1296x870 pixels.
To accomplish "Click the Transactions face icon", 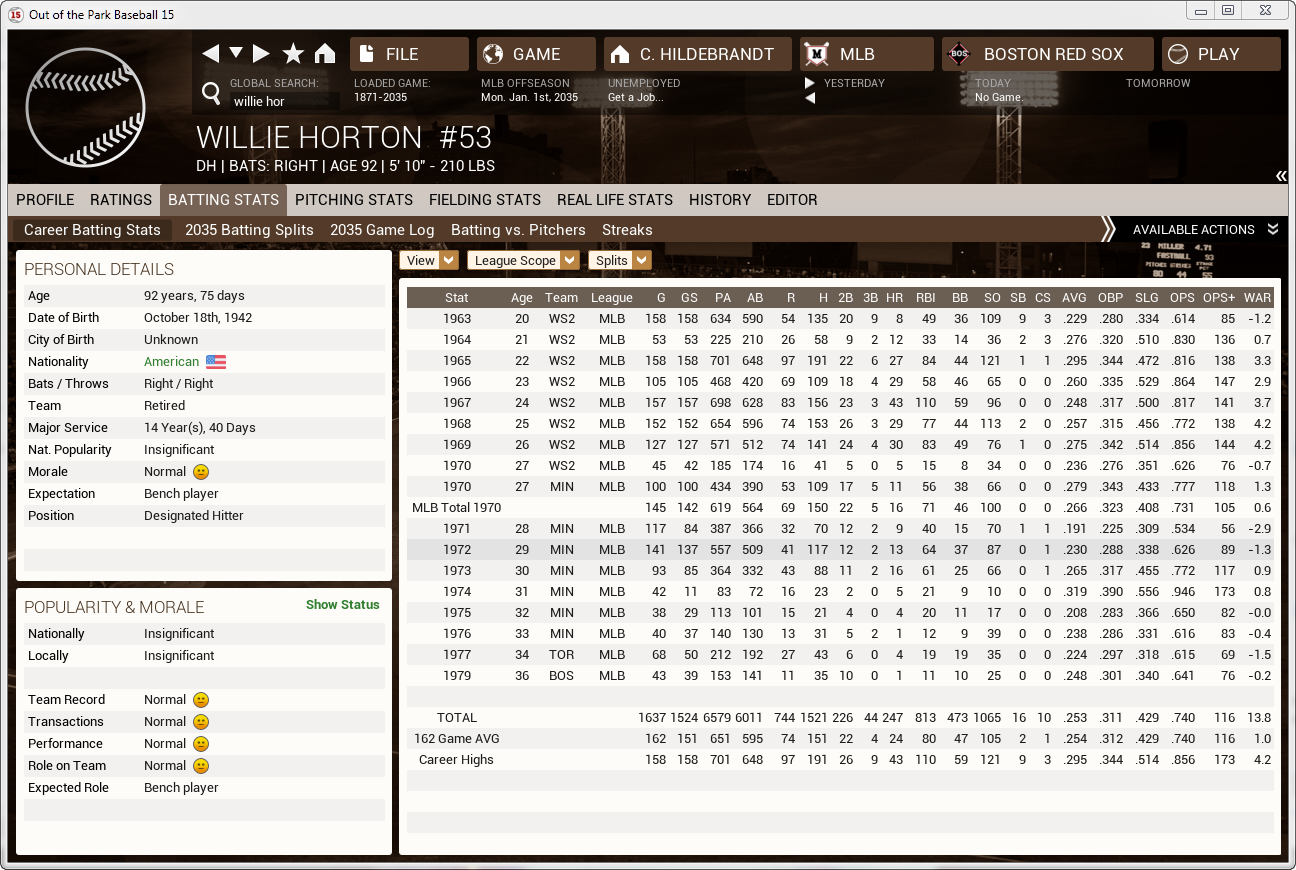I will [x=200, y=722].
